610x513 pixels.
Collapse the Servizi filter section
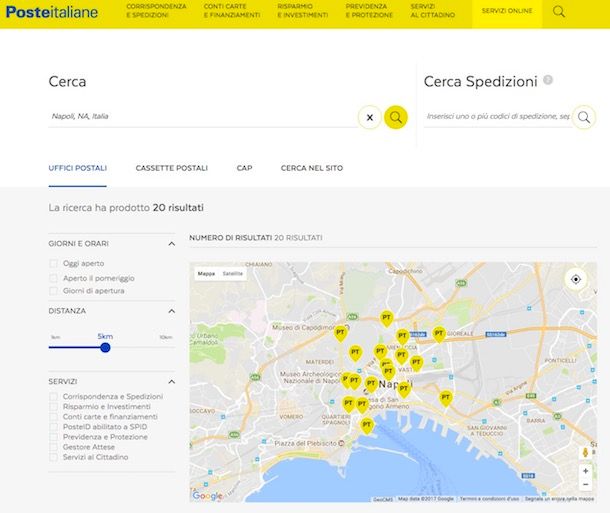[x=171, y=382]
